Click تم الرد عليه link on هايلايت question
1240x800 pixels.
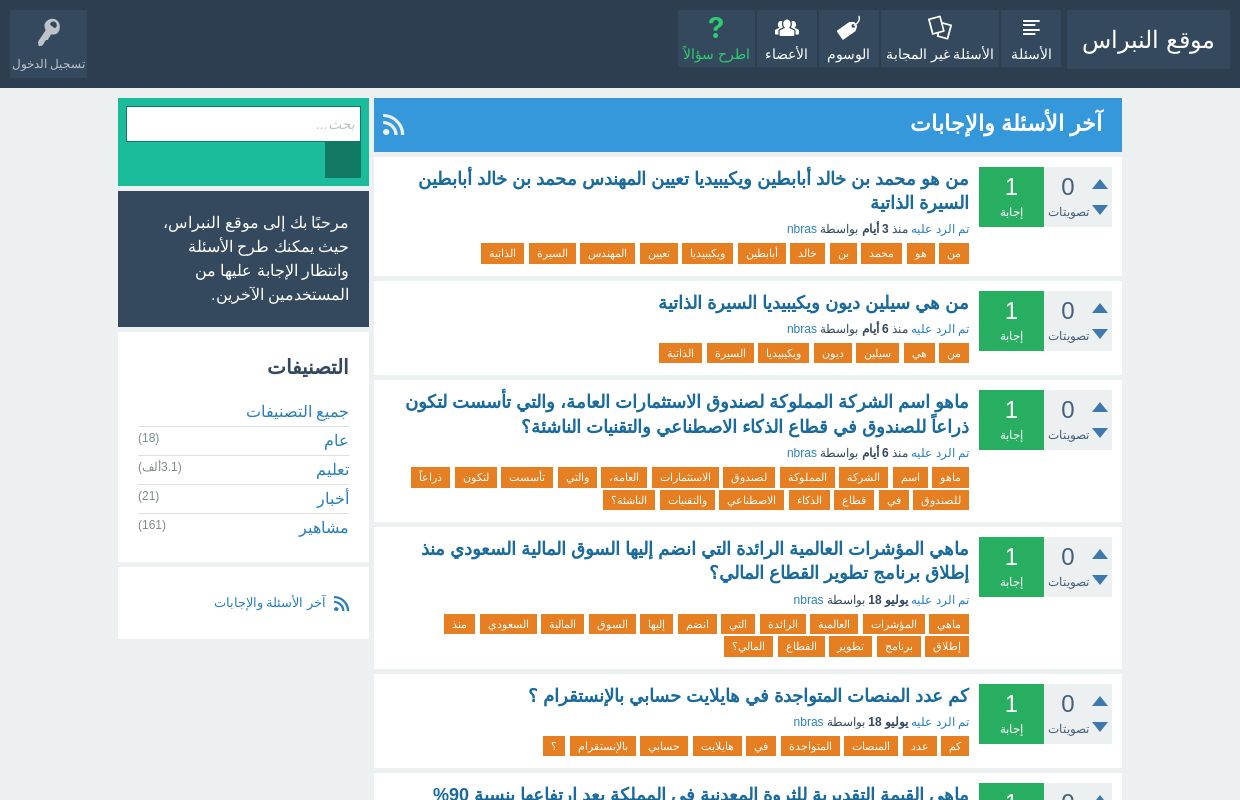click(940, 722)
